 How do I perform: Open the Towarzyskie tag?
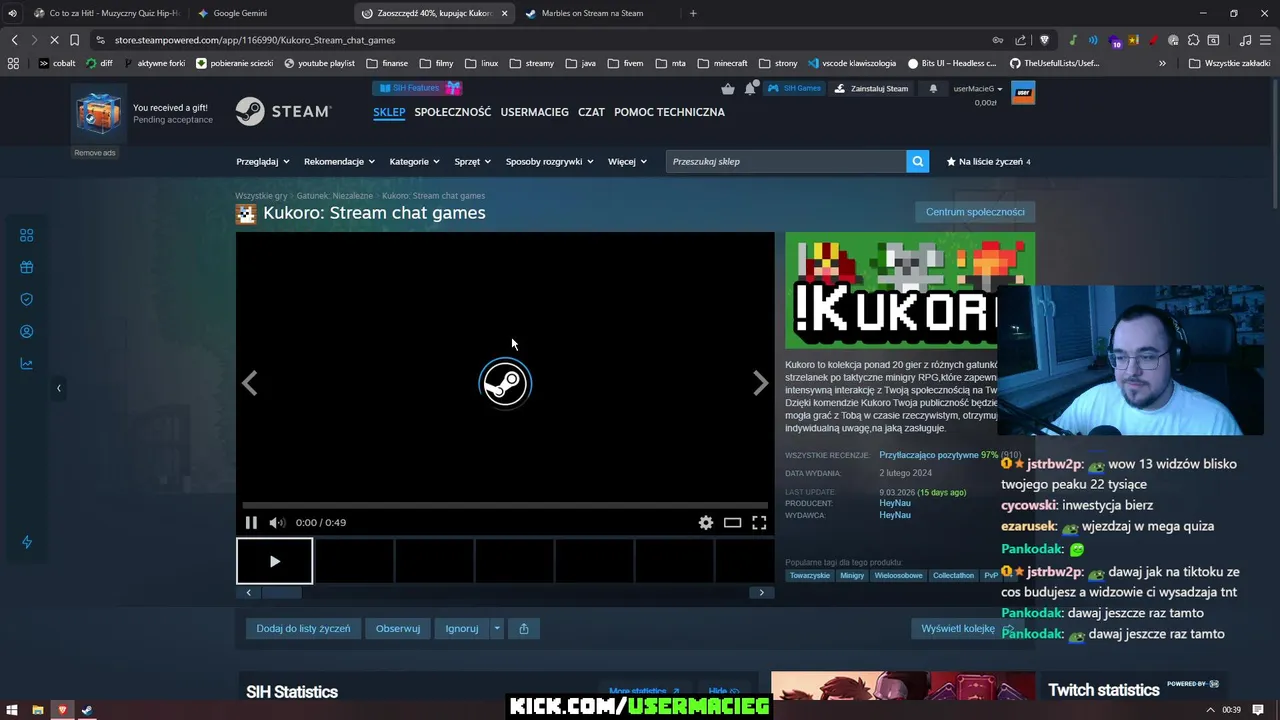809,575
